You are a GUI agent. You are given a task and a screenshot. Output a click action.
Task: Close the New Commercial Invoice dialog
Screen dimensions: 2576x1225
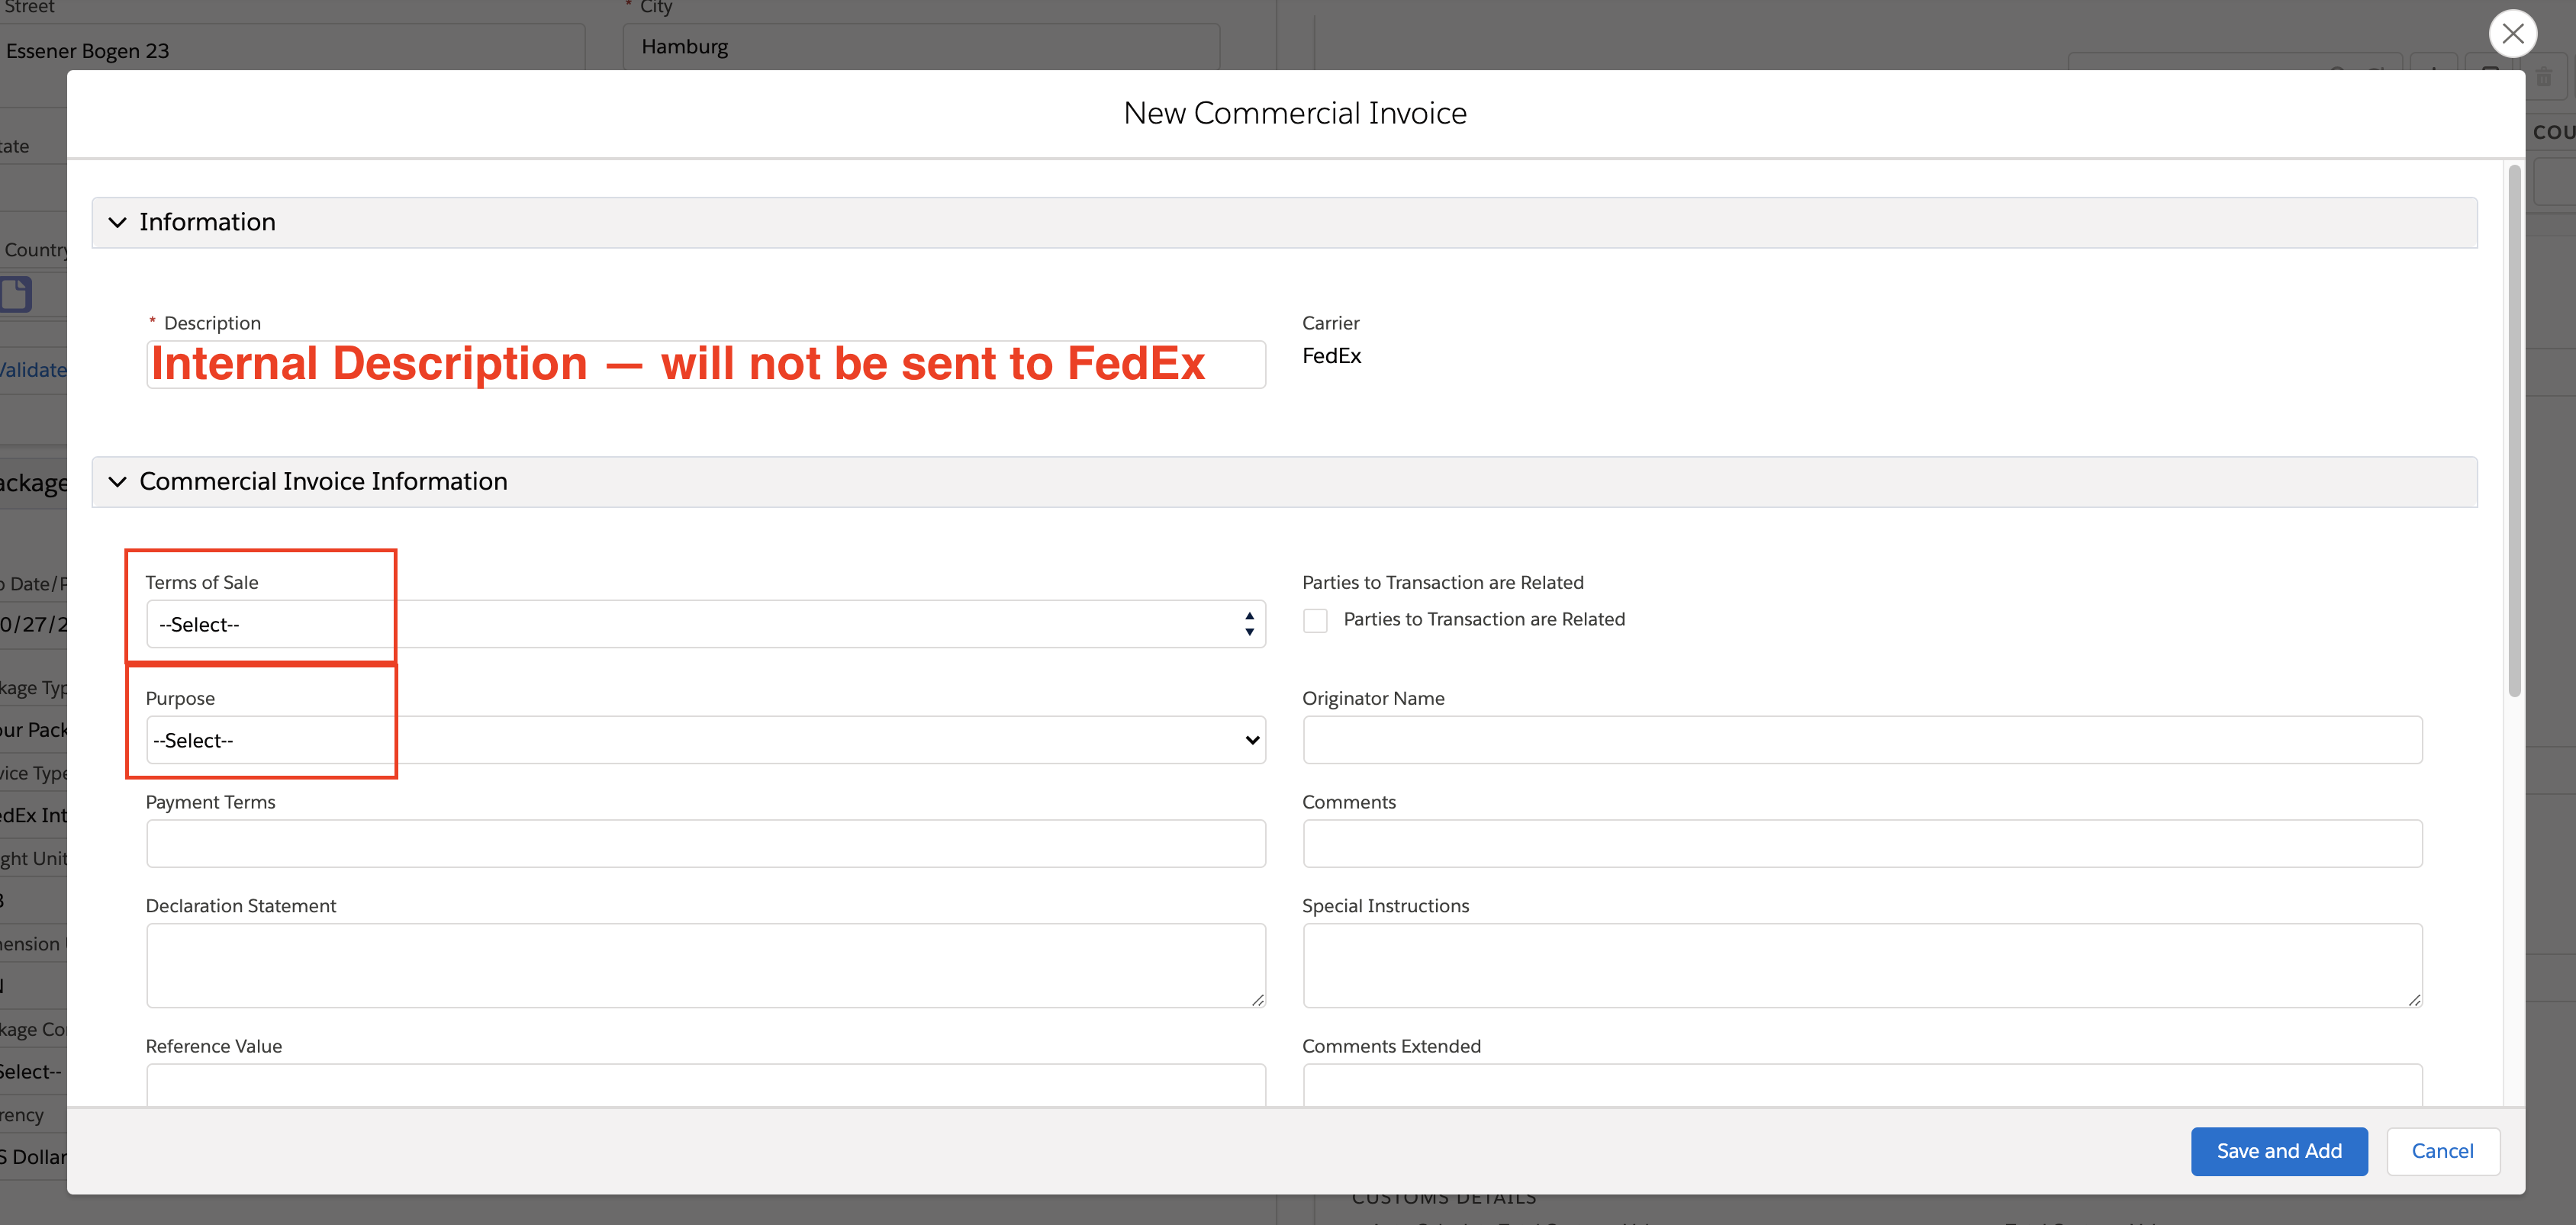point(2512,34)
